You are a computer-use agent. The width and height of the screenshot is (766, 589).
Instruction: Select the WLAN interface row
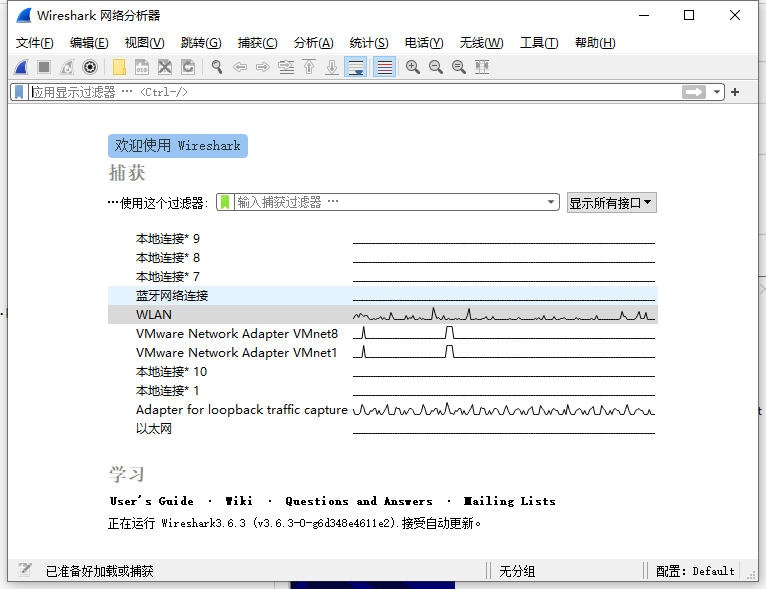383,315
